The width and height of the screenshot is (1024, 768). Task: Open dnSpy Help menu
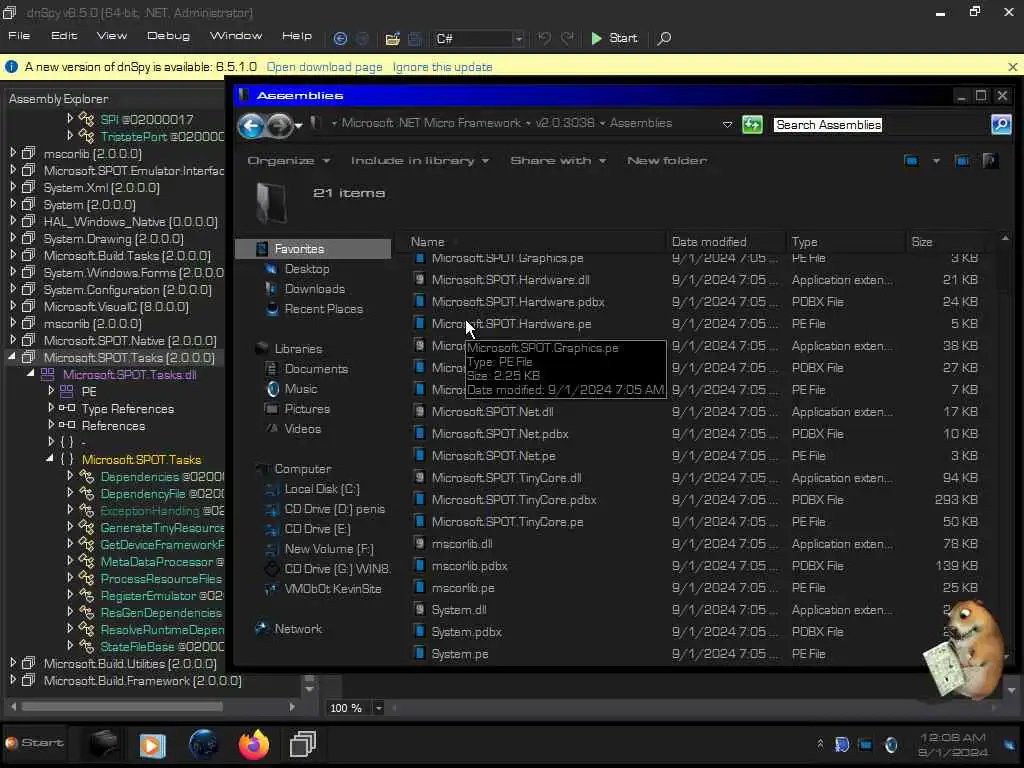(296, 36)
